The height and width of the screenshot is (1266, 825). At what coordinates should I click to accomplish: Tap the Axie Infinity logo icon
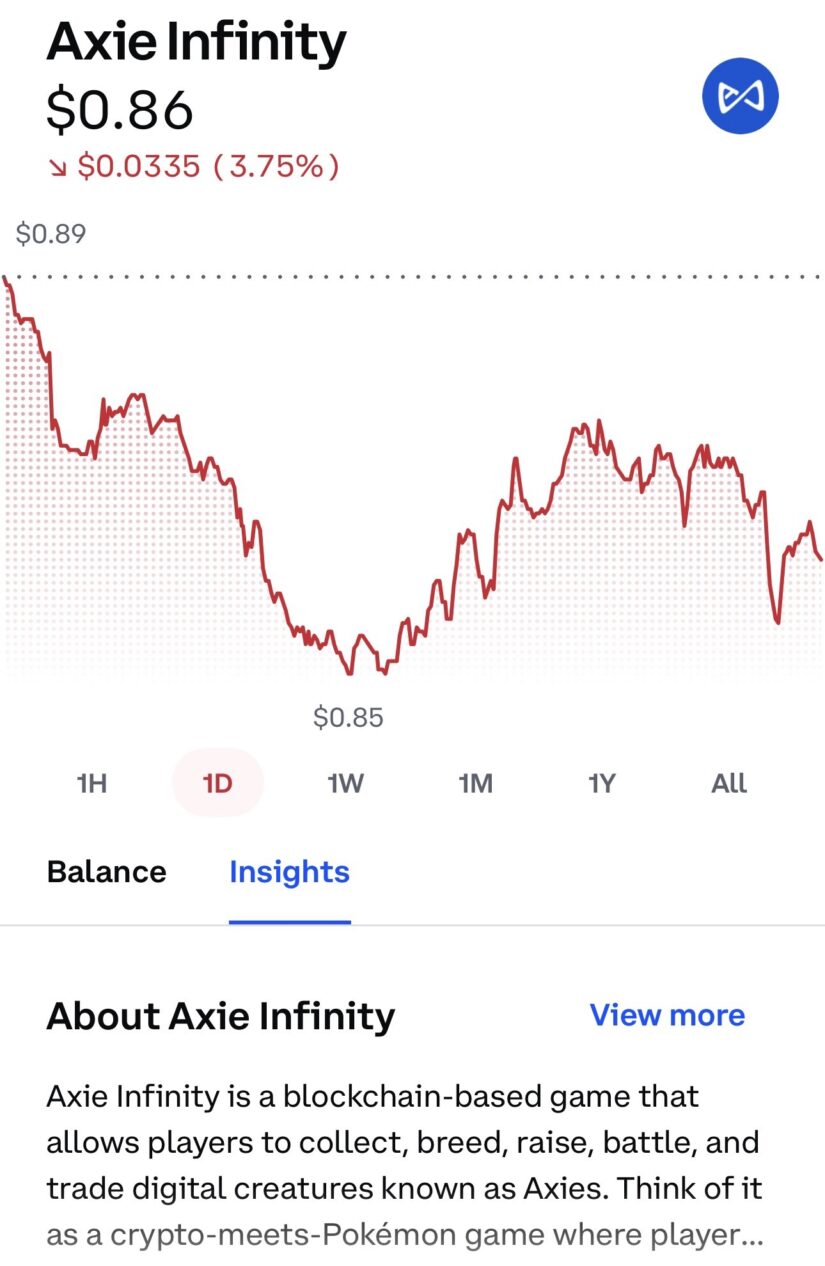[x=740, y=97]
